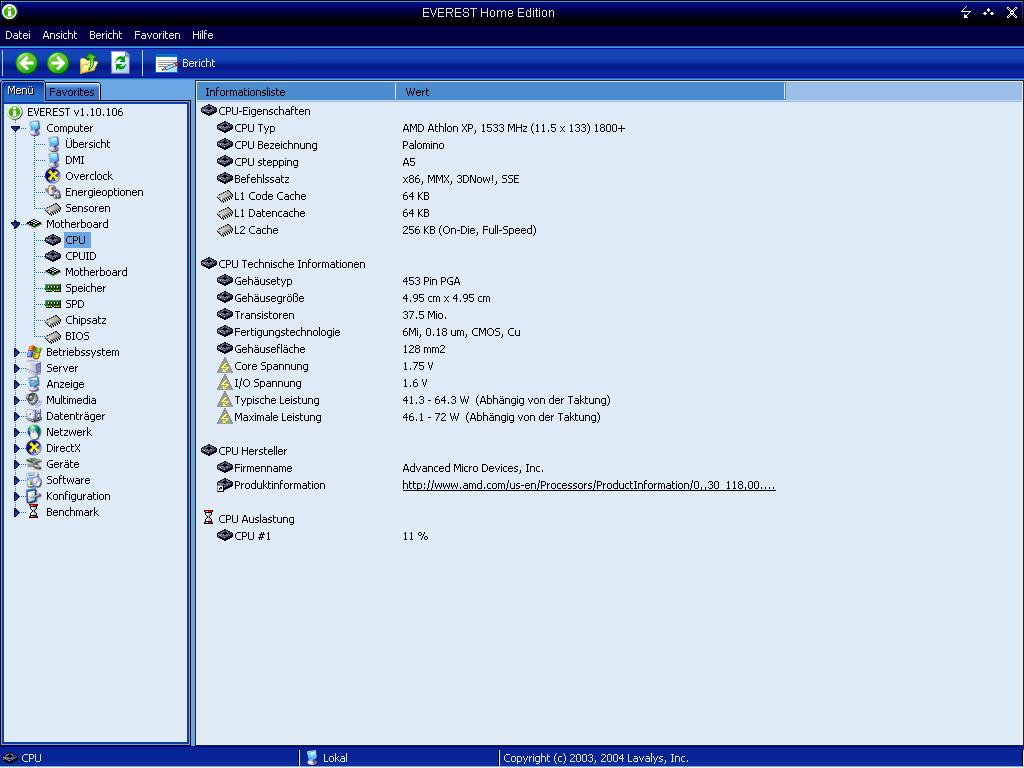Viewport: 1024px width, 768px height.
Task: Expand the Betriebssystem node arrow
Action: pos(17,353)
